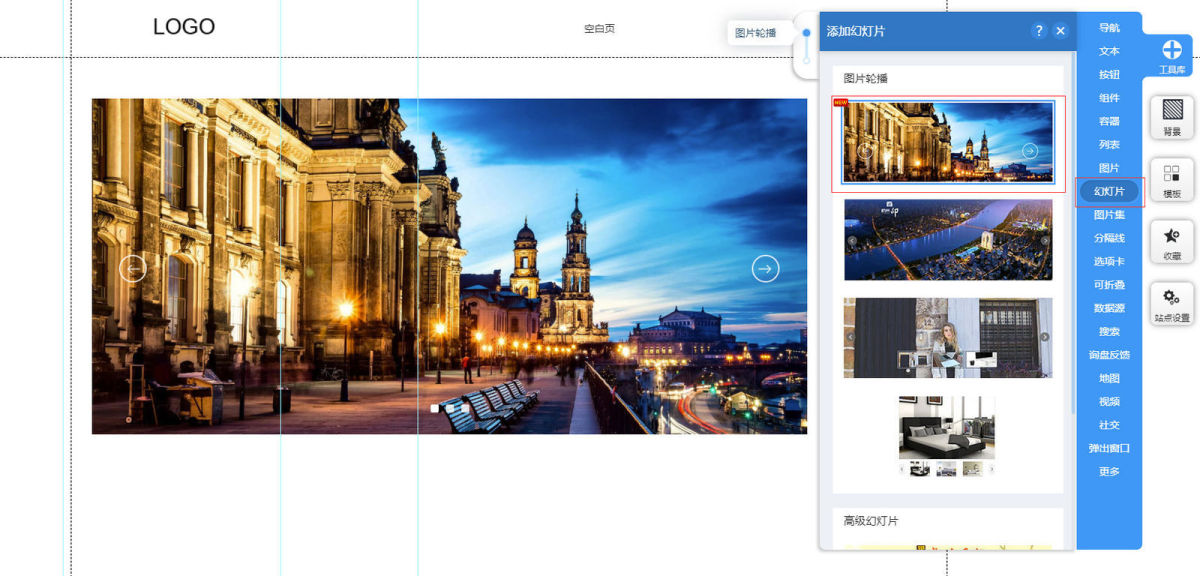Open the 背景 background tool
Screen dimensions: 1200x576
pyautogui.click(x=1172, y=109)
